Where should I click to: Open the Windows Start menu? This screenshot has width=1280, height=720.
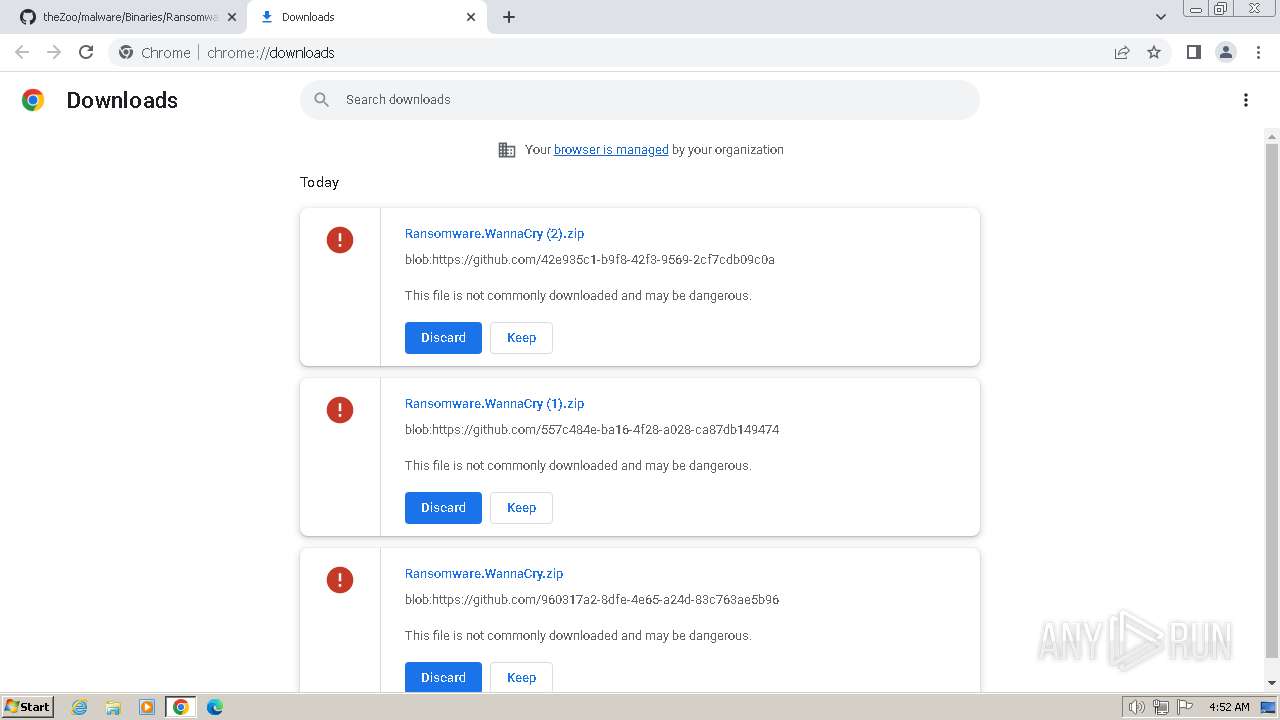click(x=27, y=706)
